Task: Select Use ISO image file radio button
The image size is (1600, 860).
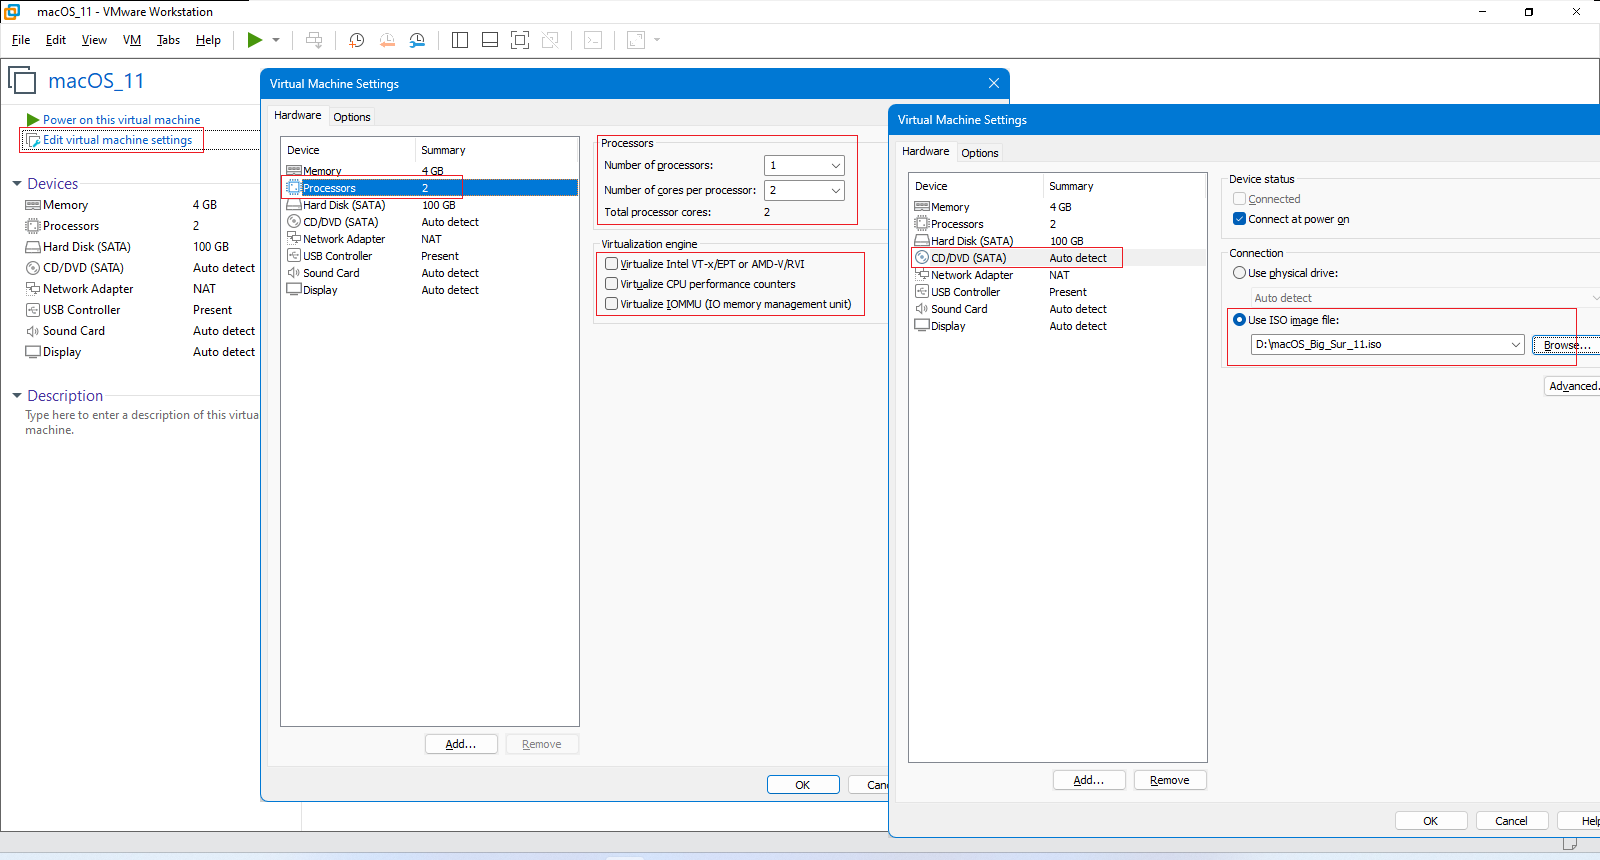Action: 1239,320
